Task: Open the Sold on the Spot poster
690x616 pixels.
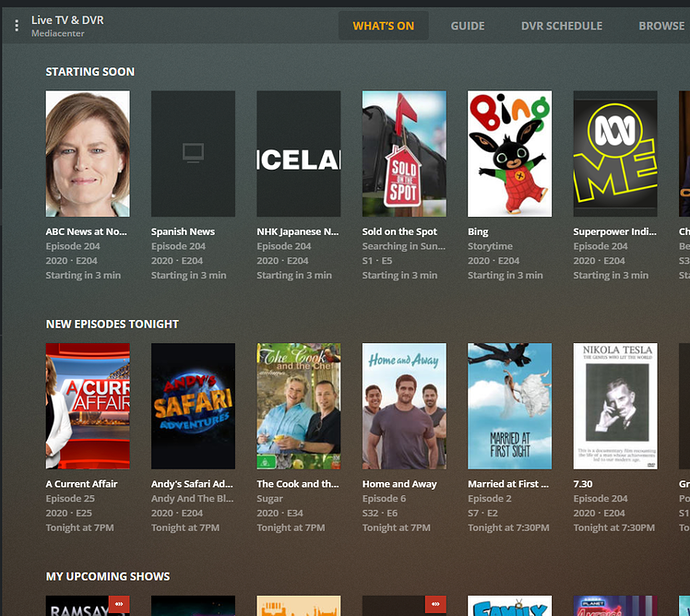Action: [x=404, y=154]
